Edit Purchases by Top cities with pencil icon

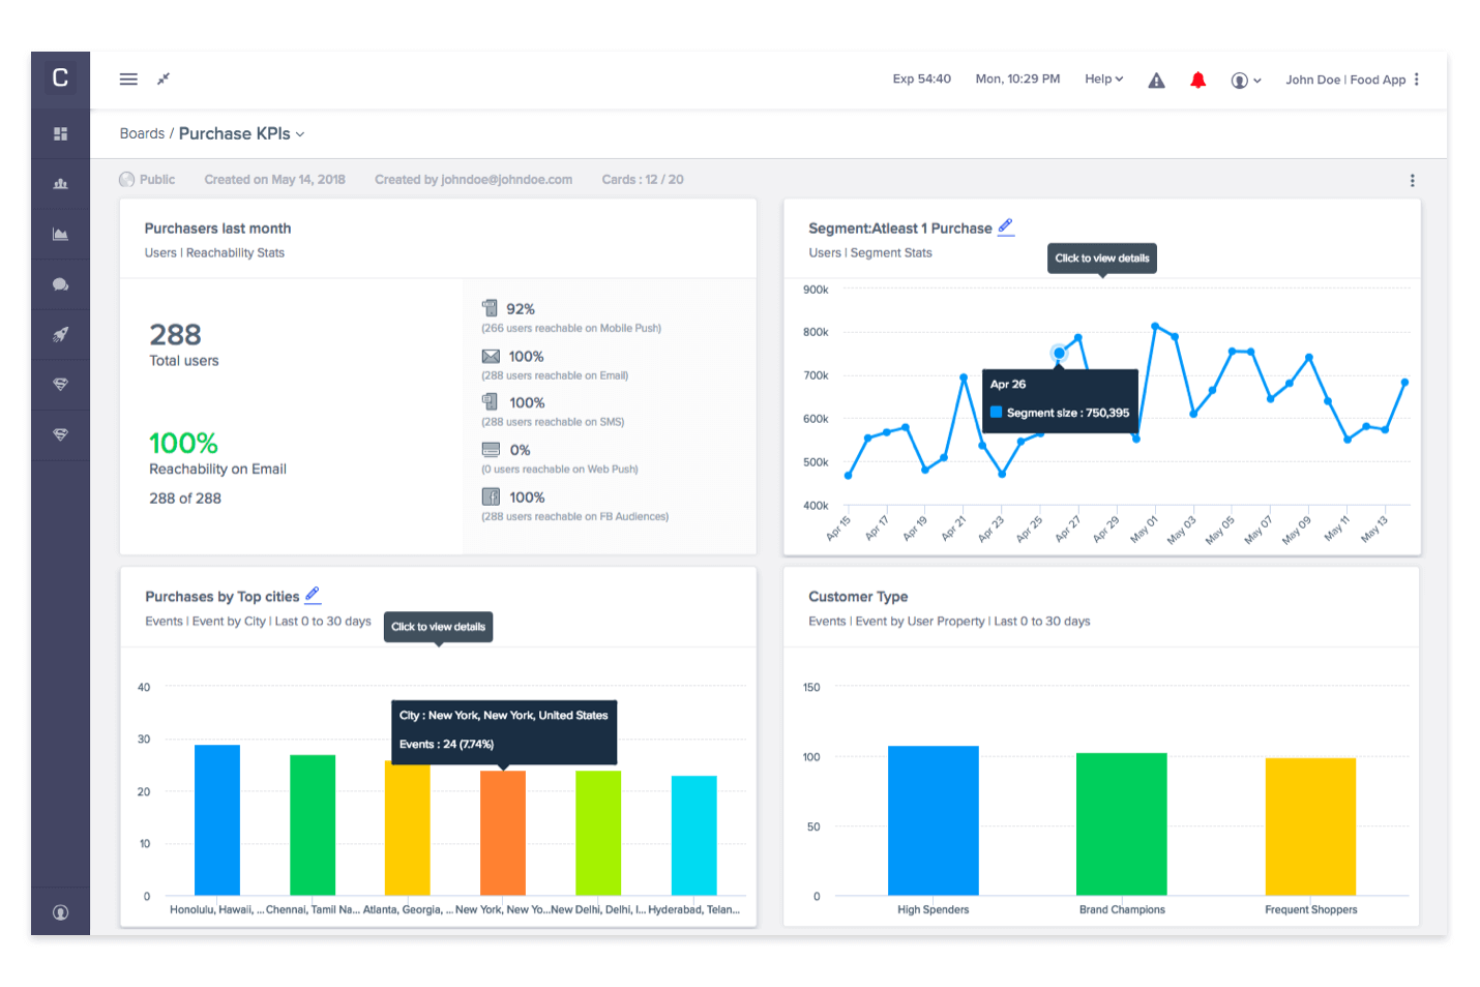click(x=313, y=595)
